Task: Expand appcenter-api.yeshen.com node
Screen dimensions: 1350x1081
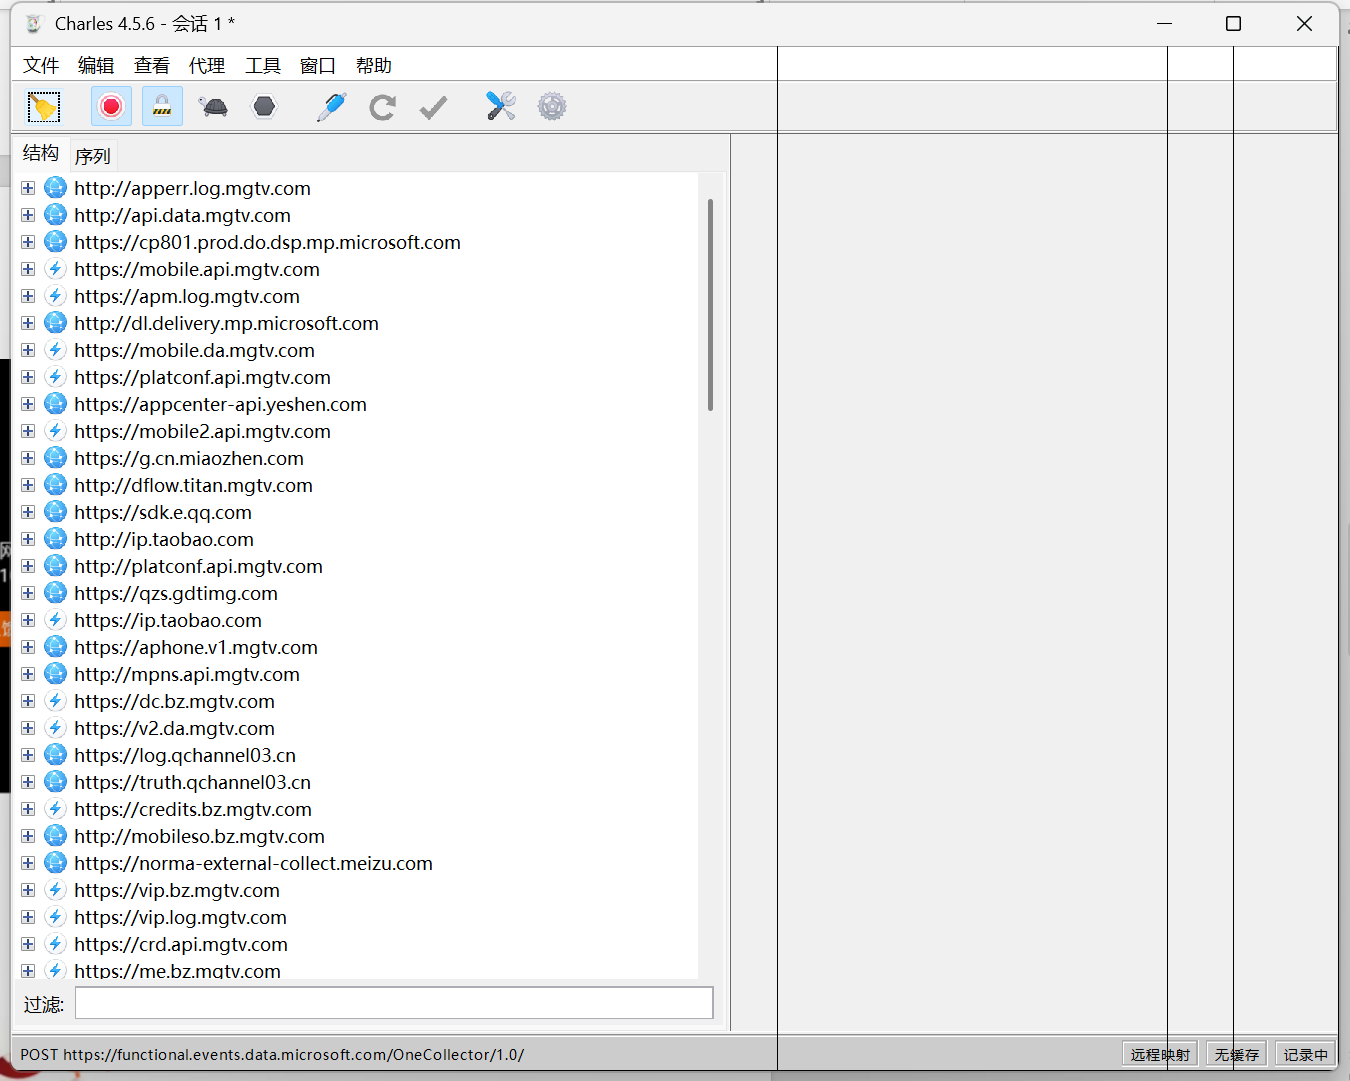Action: click(28, 404)
